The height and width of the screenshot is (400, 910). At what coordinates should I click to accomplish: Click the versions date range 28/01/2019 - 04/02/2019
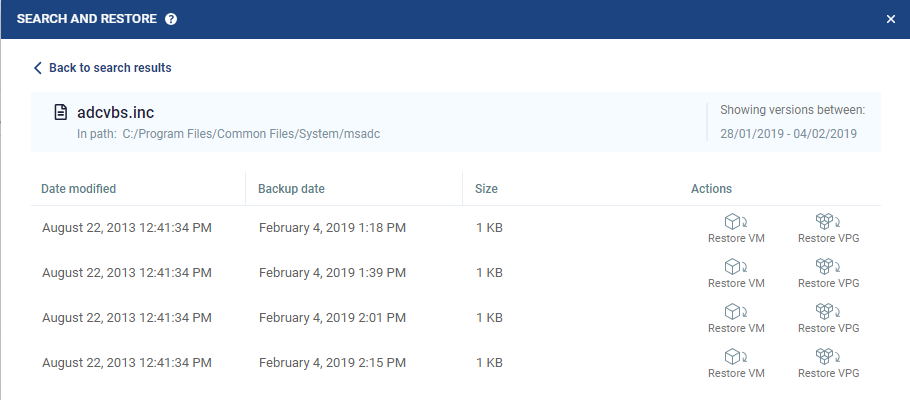[793, 133]
